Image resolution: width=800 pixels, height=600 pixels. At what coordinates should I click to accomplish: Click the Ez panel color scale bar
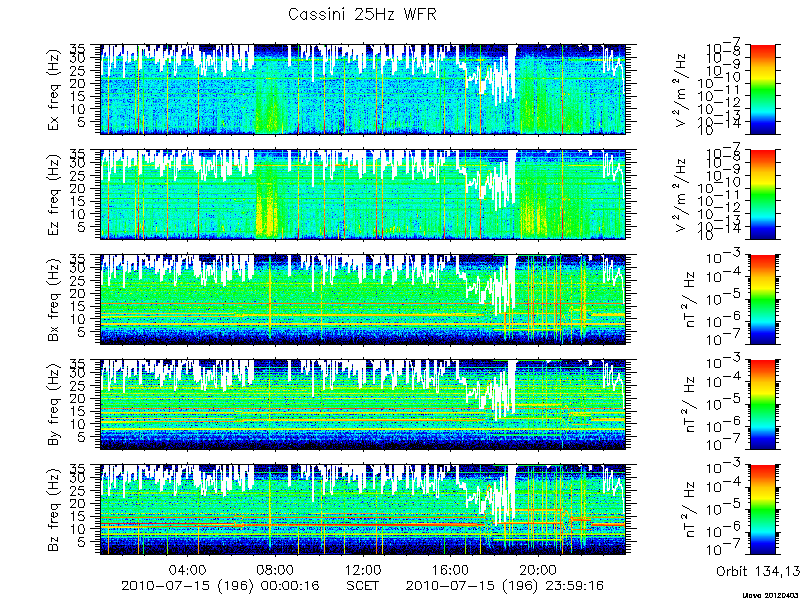762,194
